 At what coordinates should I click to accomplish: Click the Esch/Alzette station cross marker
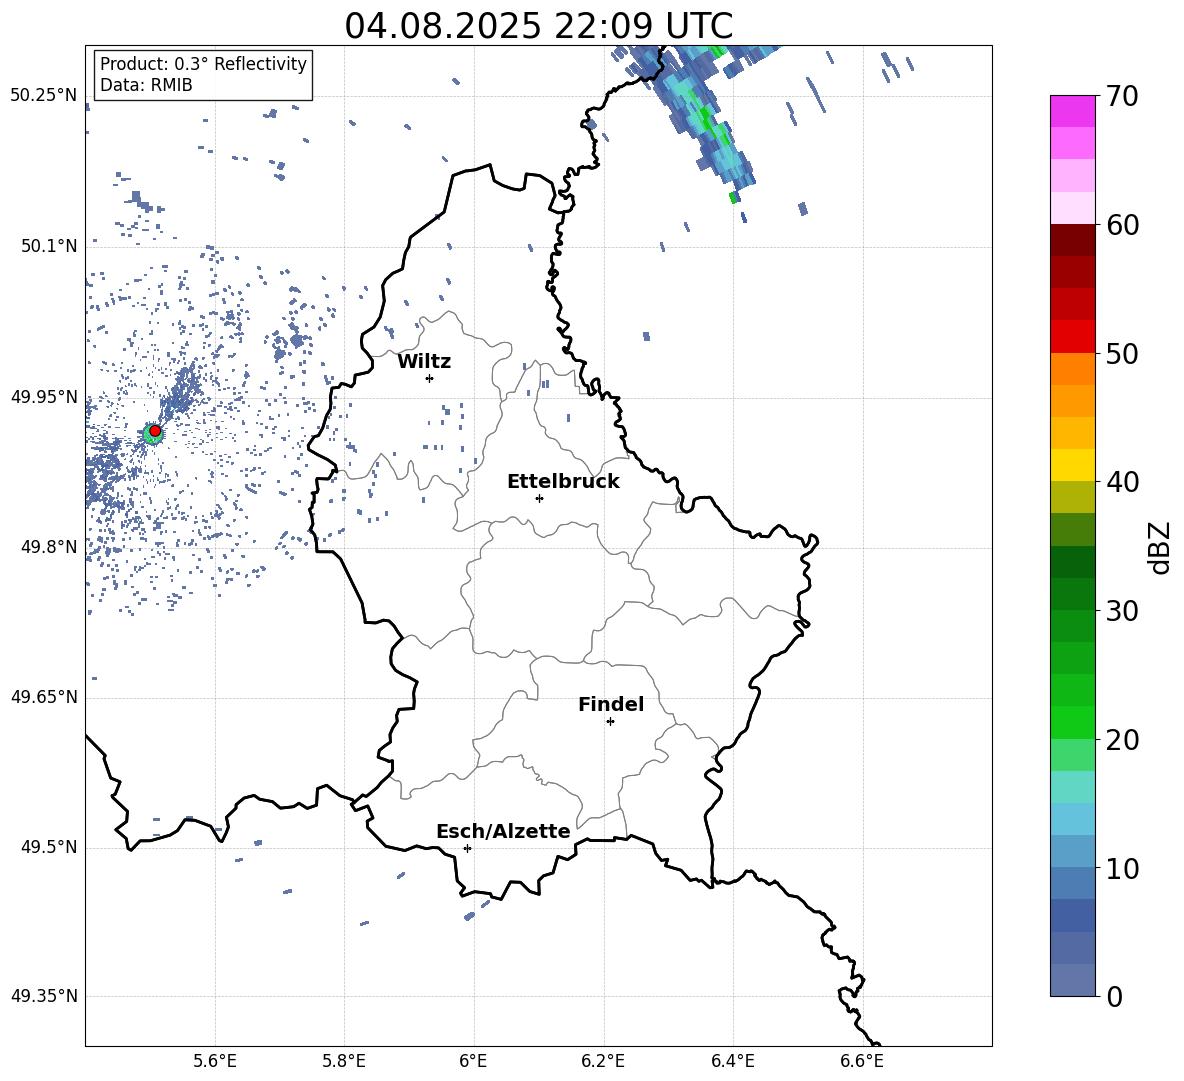(x=467, y=848)
